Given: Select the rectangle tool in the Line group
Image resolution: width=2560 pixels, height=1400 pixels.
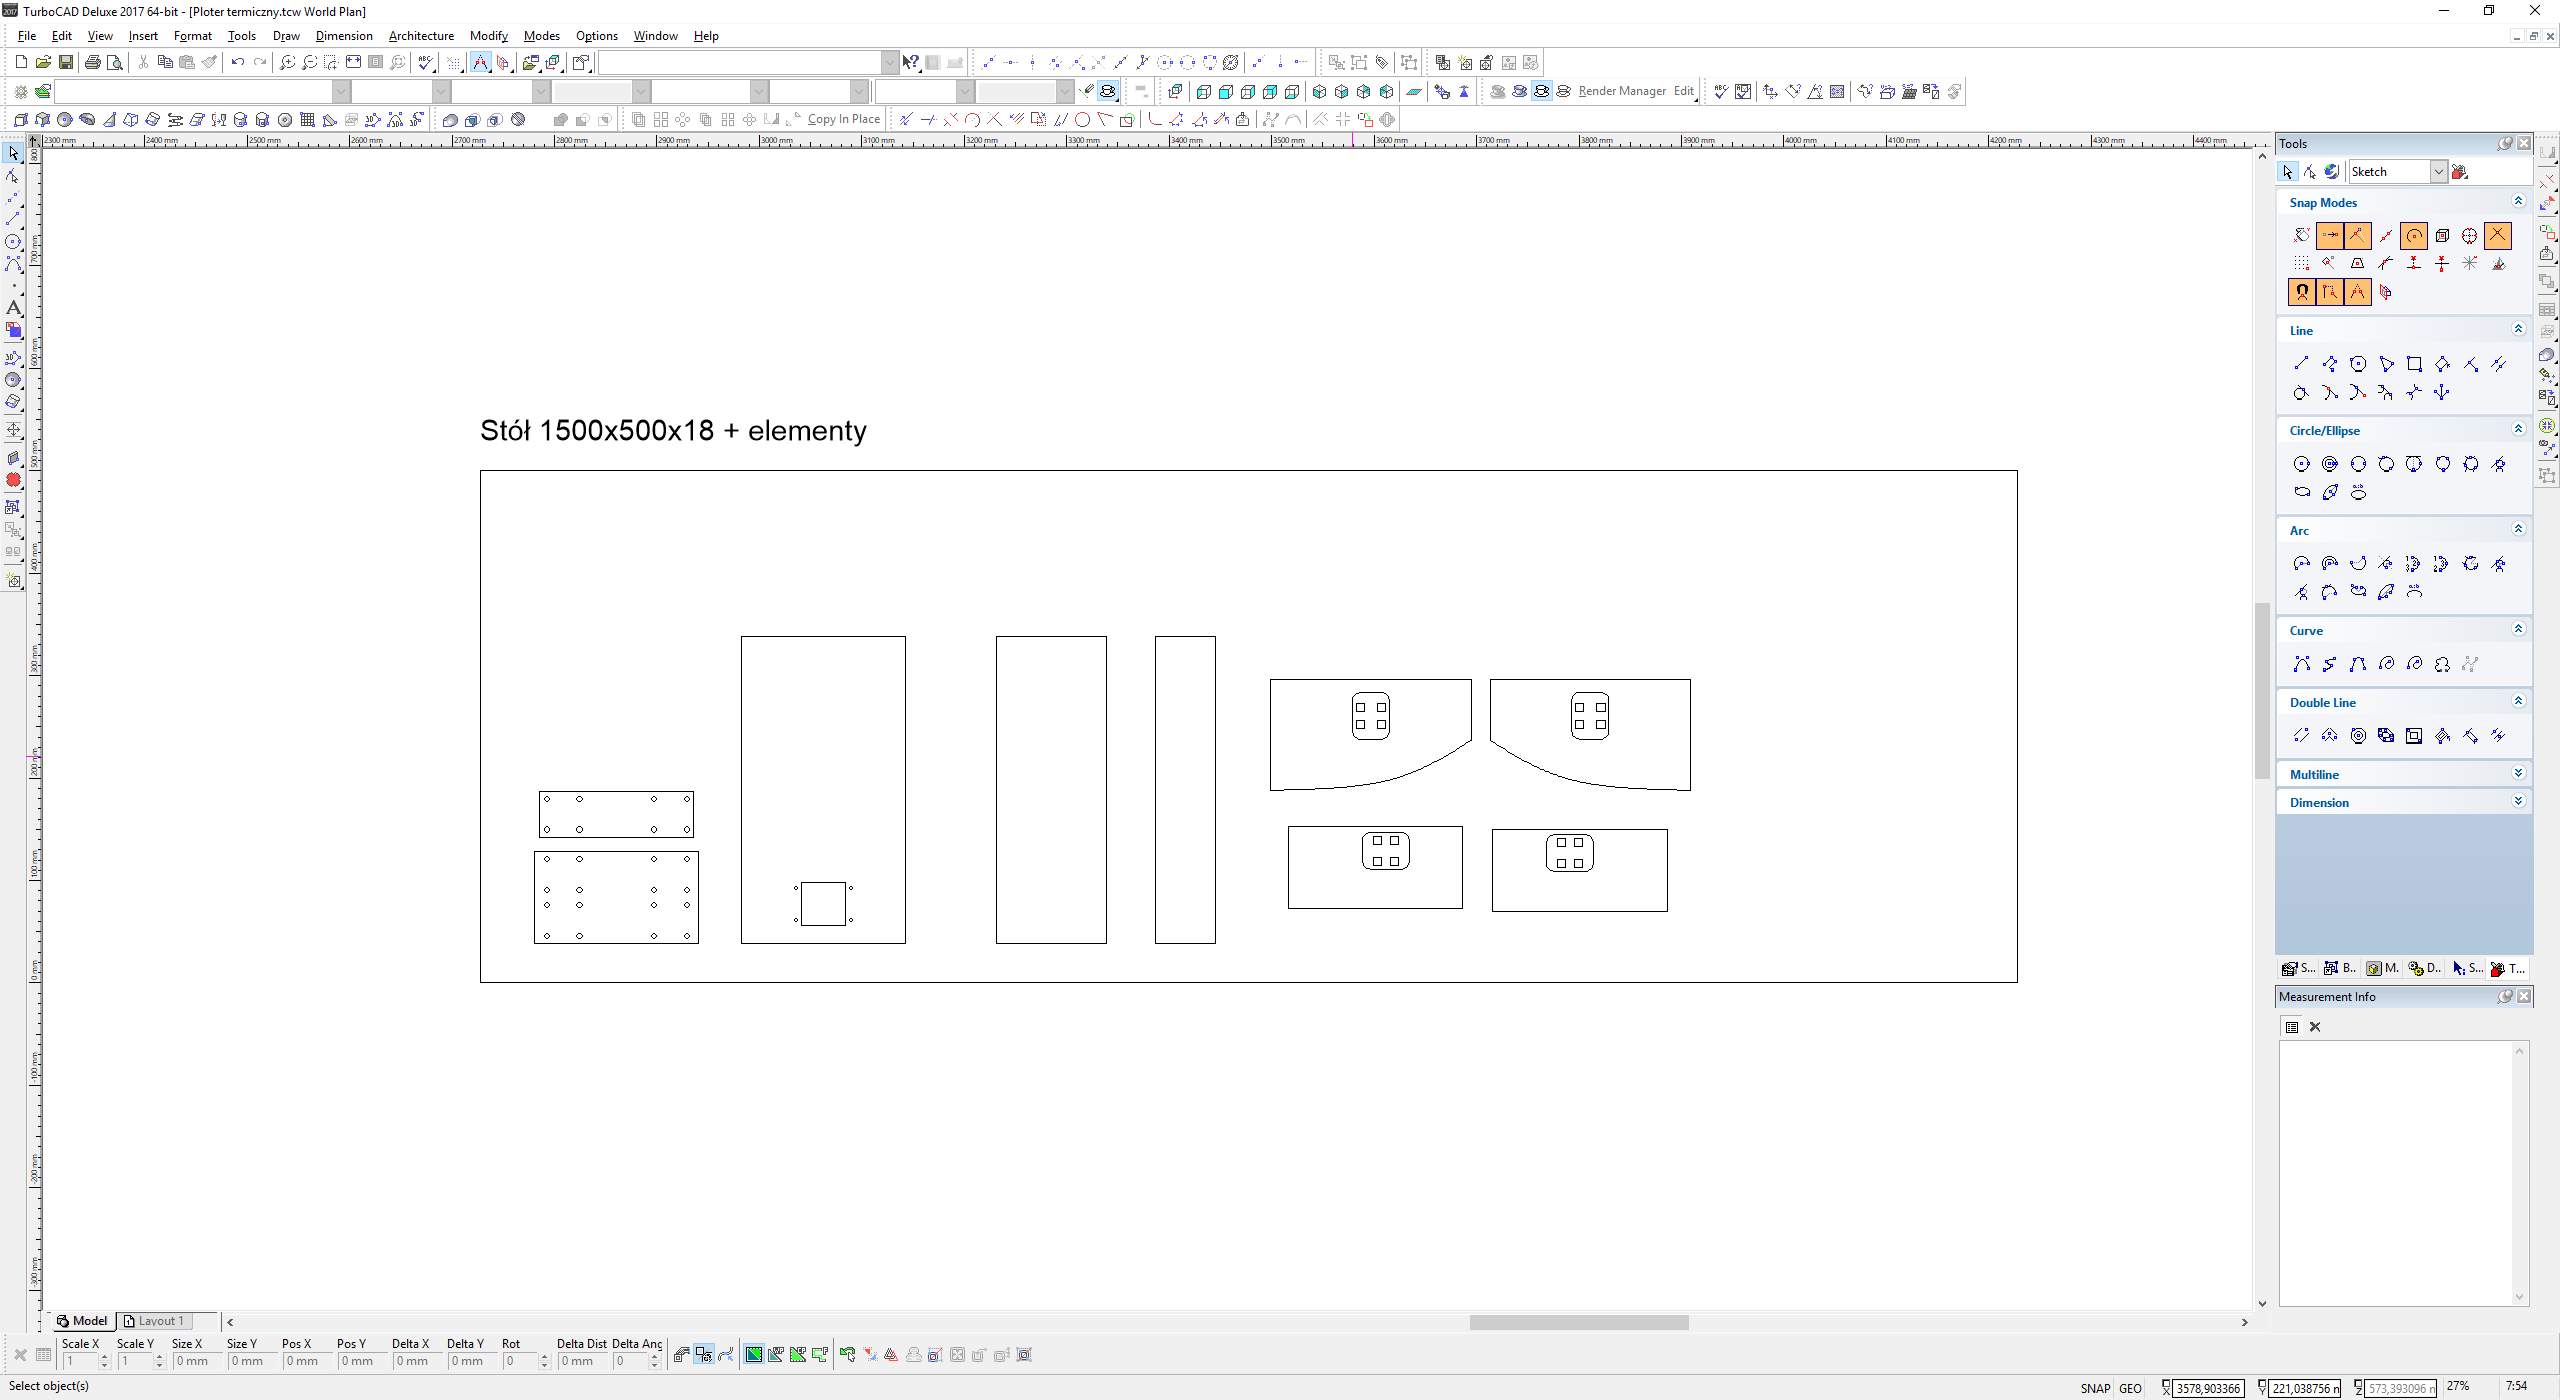Looking at the screenshot, I should (x=2414, y=364).
